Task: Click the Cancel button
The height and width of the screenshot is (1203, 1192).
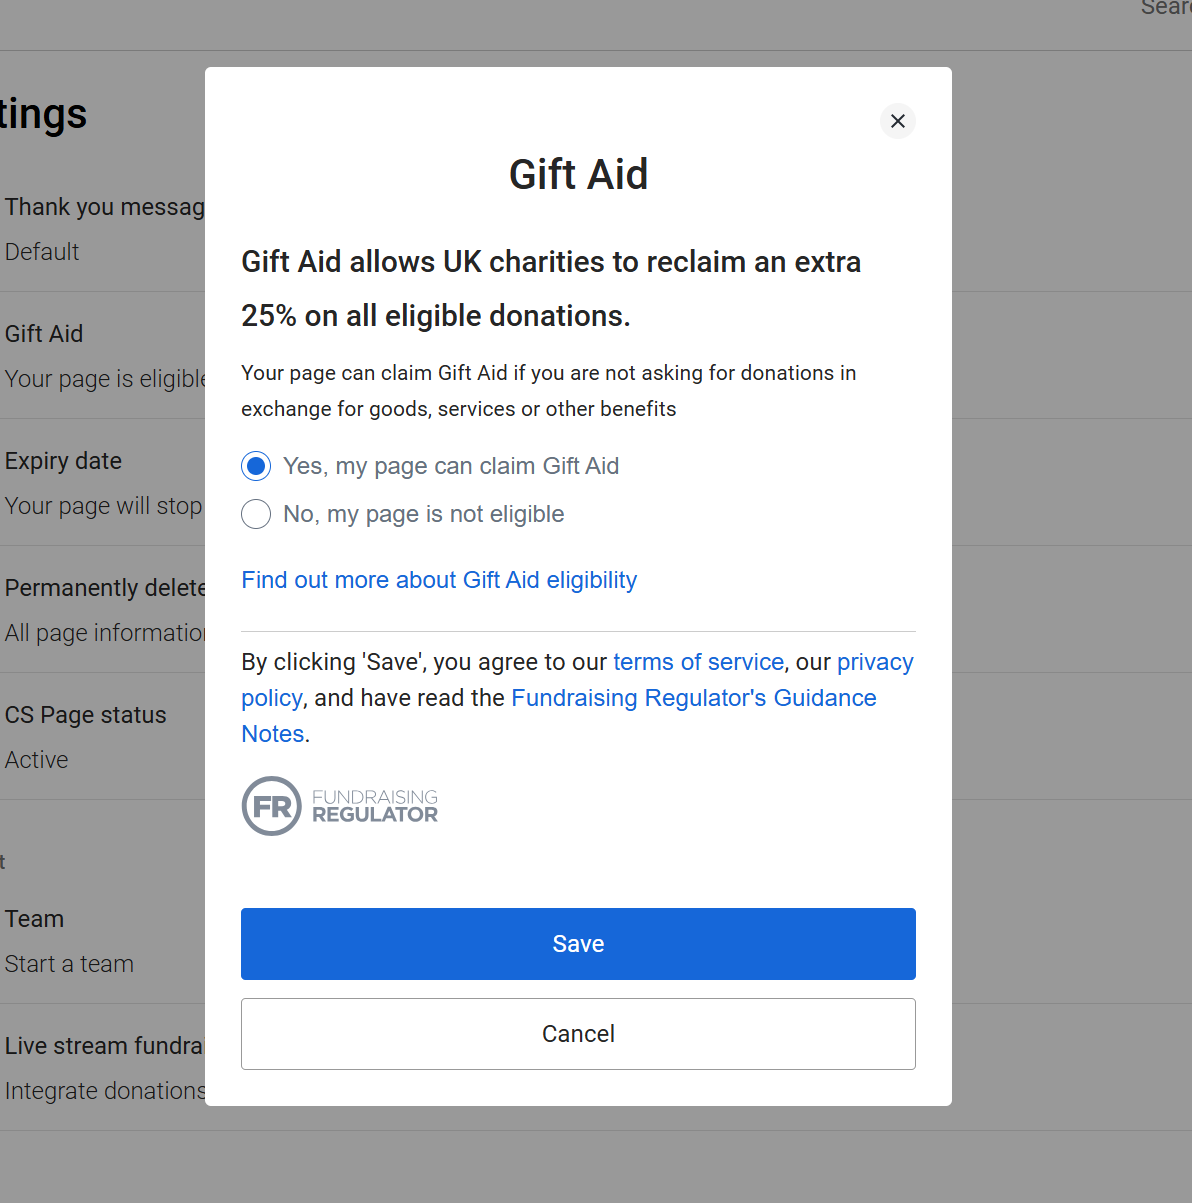Action: tap(578, 1034)
